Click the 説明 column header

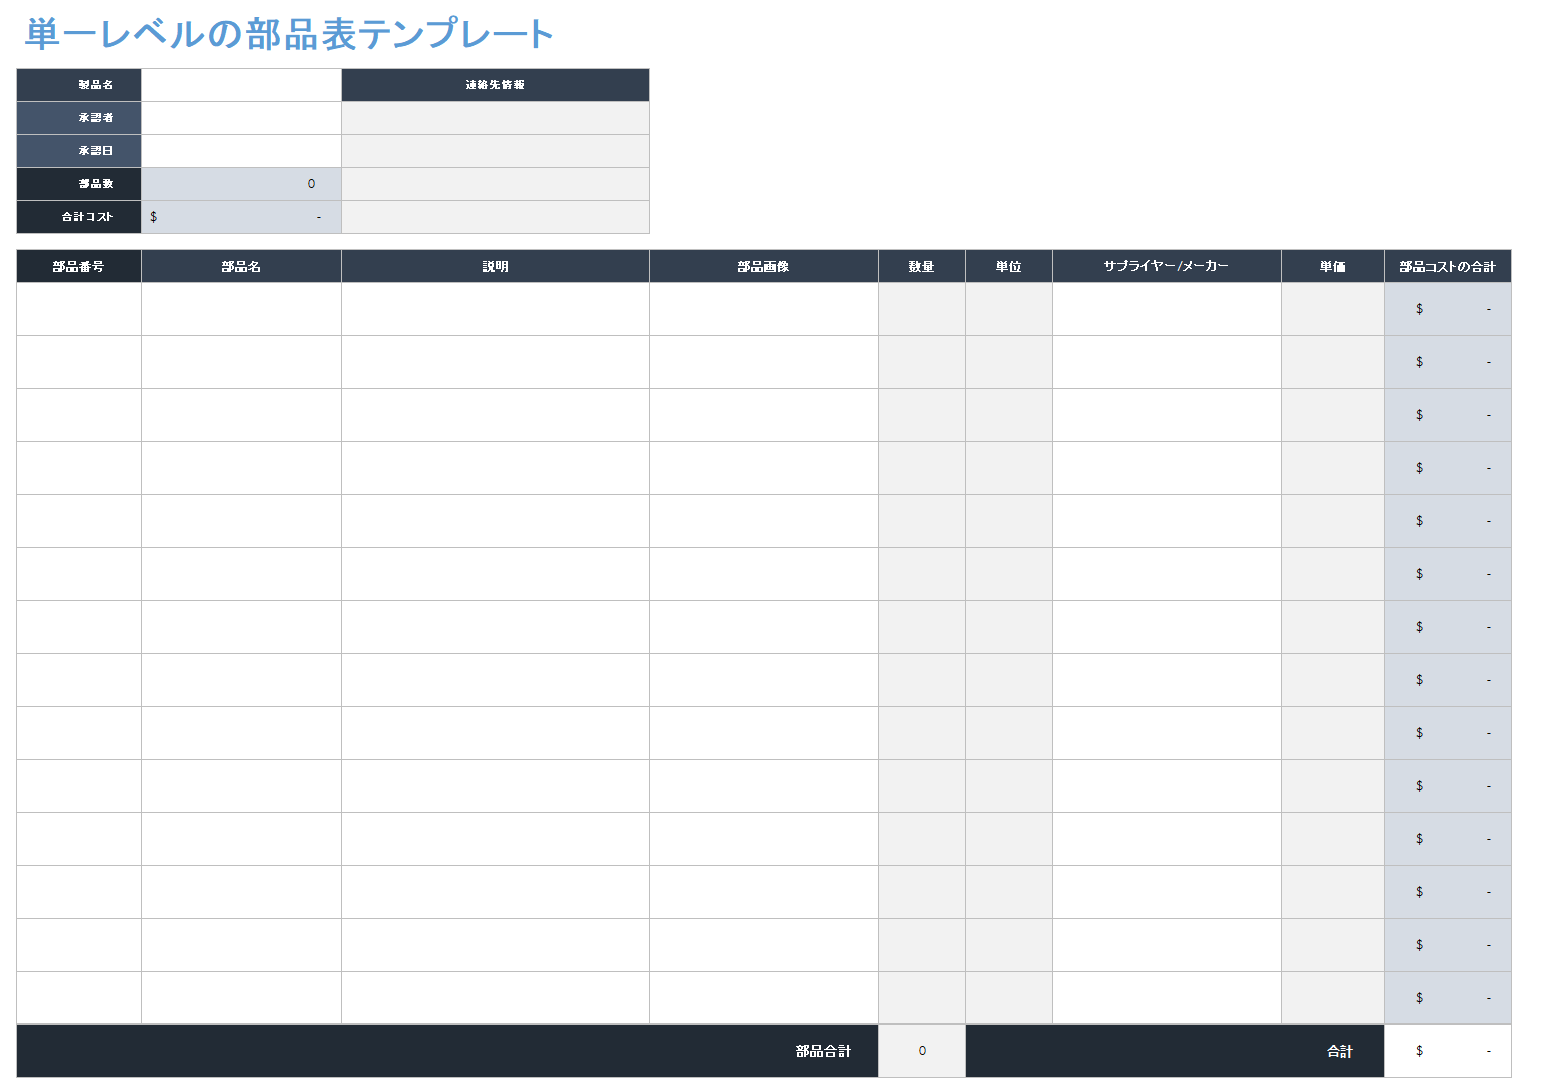pyautogui.click(x=495, y=266)
